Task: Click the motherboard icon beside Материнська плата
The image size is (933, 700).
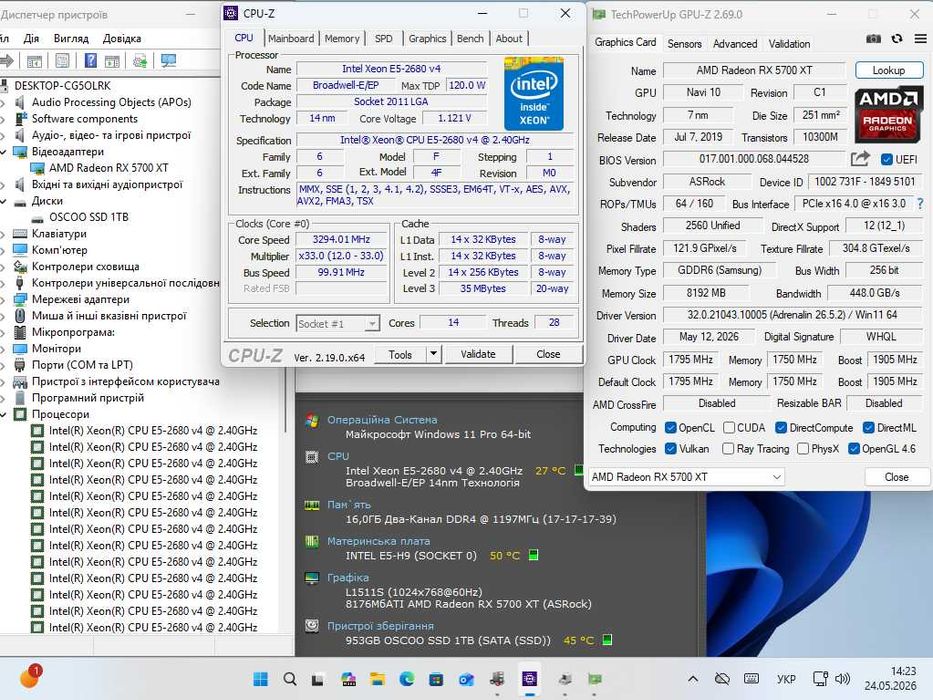Action: point(312,542)
